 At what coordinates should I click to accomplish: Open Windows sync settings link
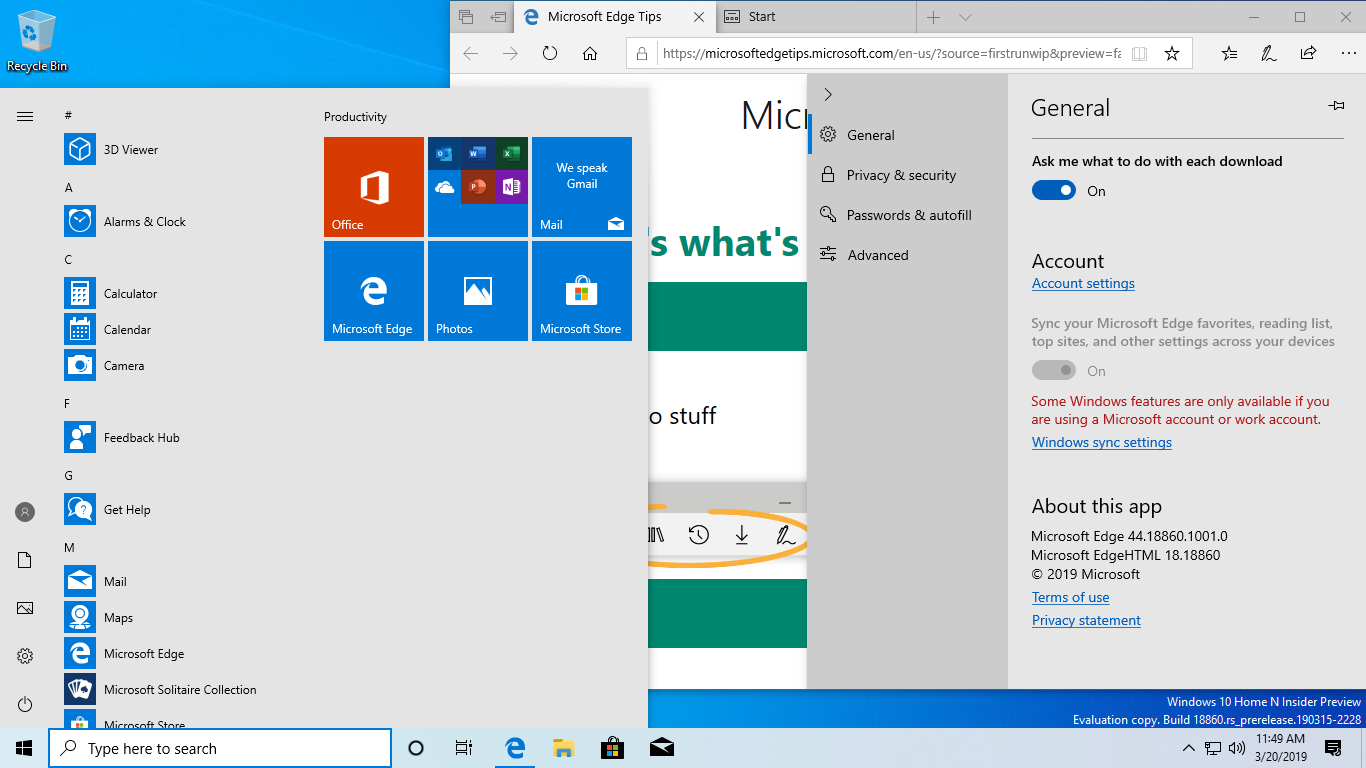pos(1101,443)
